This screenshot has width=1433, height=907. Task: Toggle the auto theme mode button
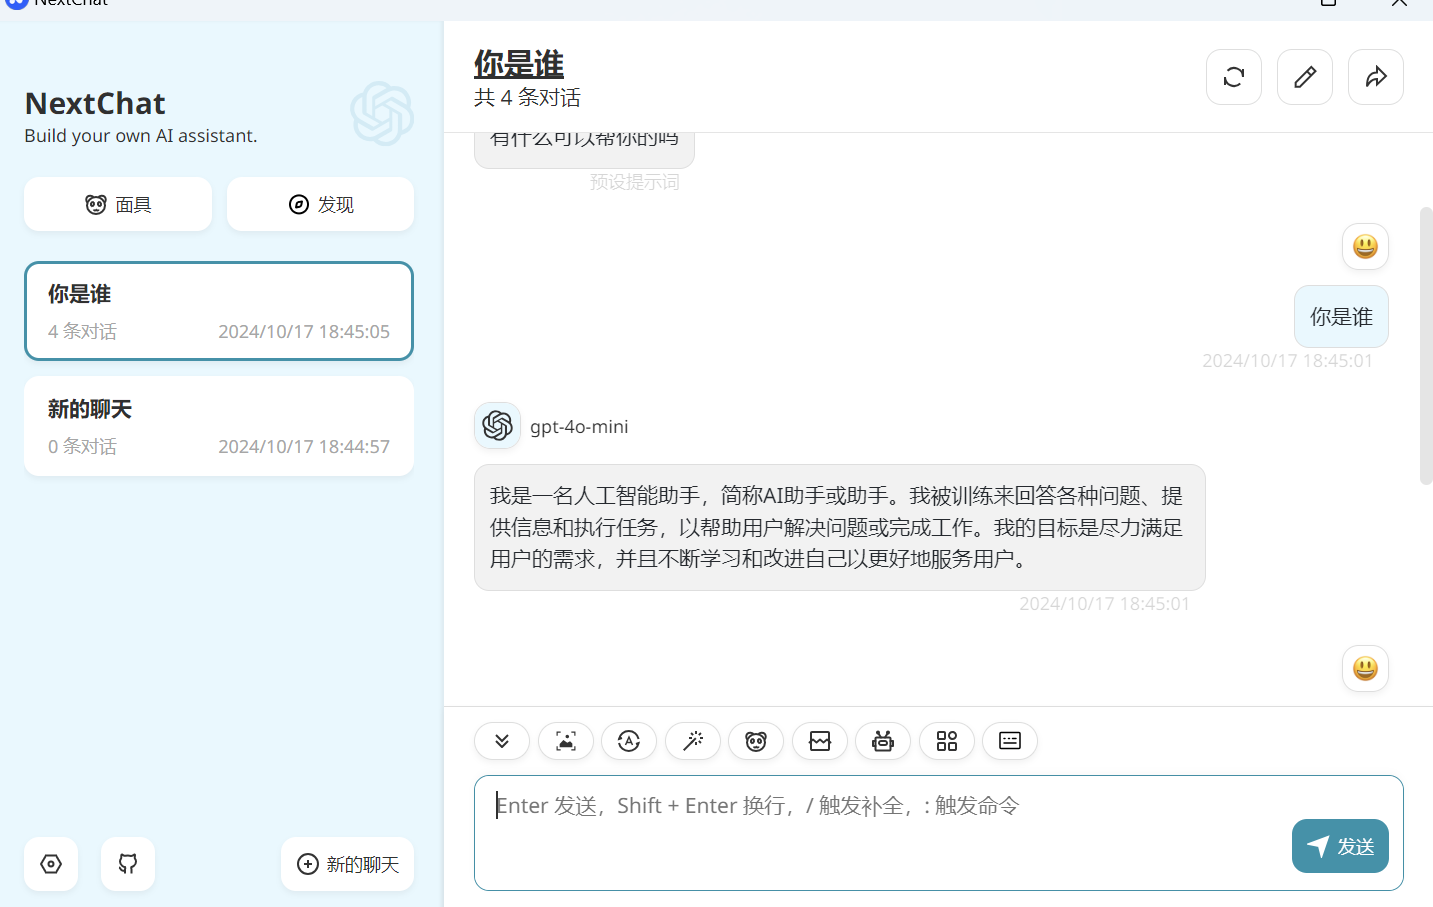629,741
